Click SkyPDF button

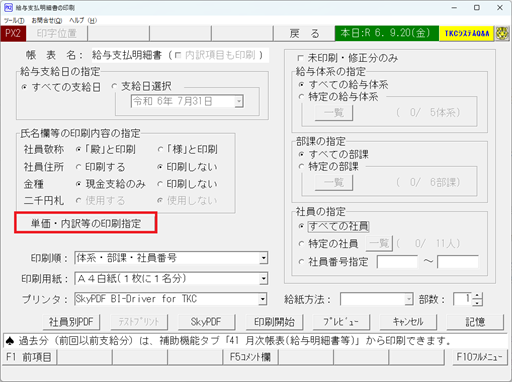[206, 322]
